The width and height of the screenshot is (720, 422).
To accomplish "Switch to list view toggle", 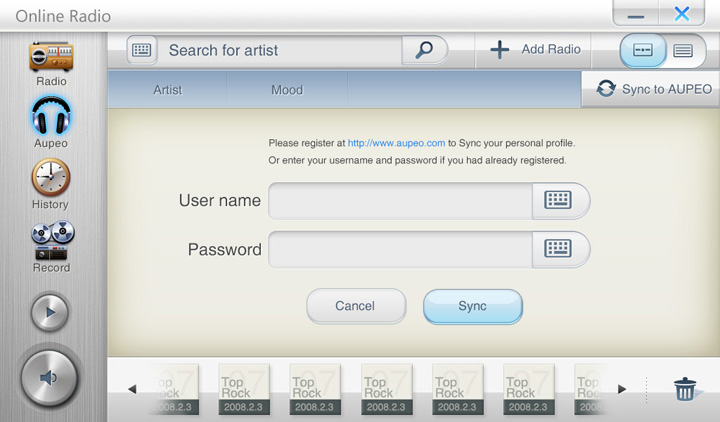I will [x=683, y=50].
